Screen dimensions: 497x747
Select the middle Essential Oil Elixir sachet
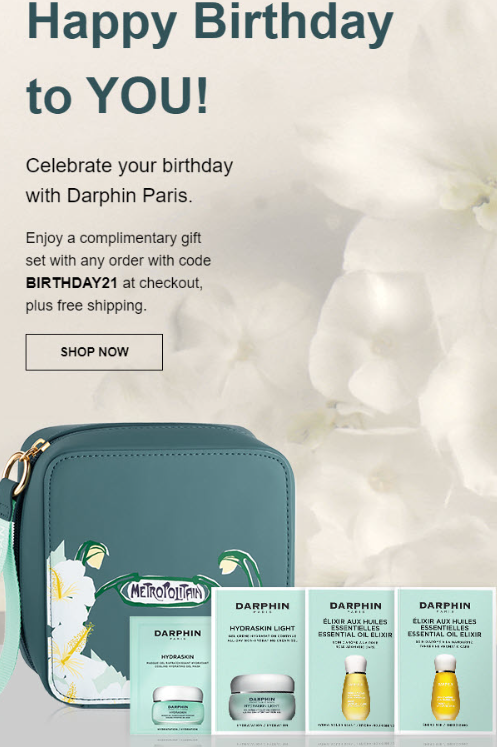[x=354, y=659]
